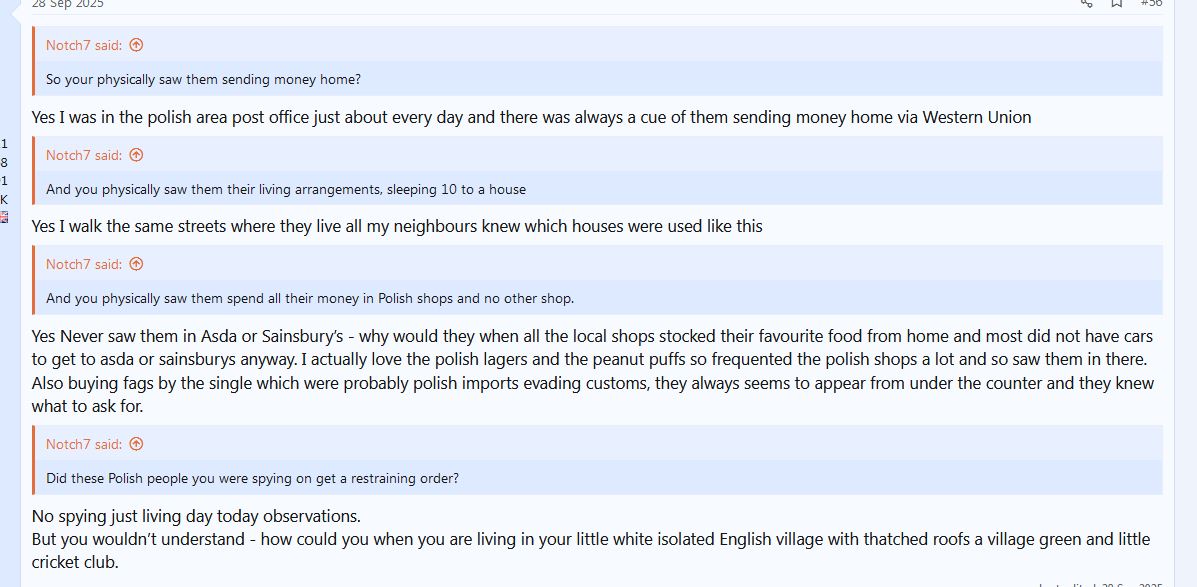Image resolution: width=1197 pixels, height=587 pixels.
Task: Click the share icon beside post #56
Action: 1086,3
